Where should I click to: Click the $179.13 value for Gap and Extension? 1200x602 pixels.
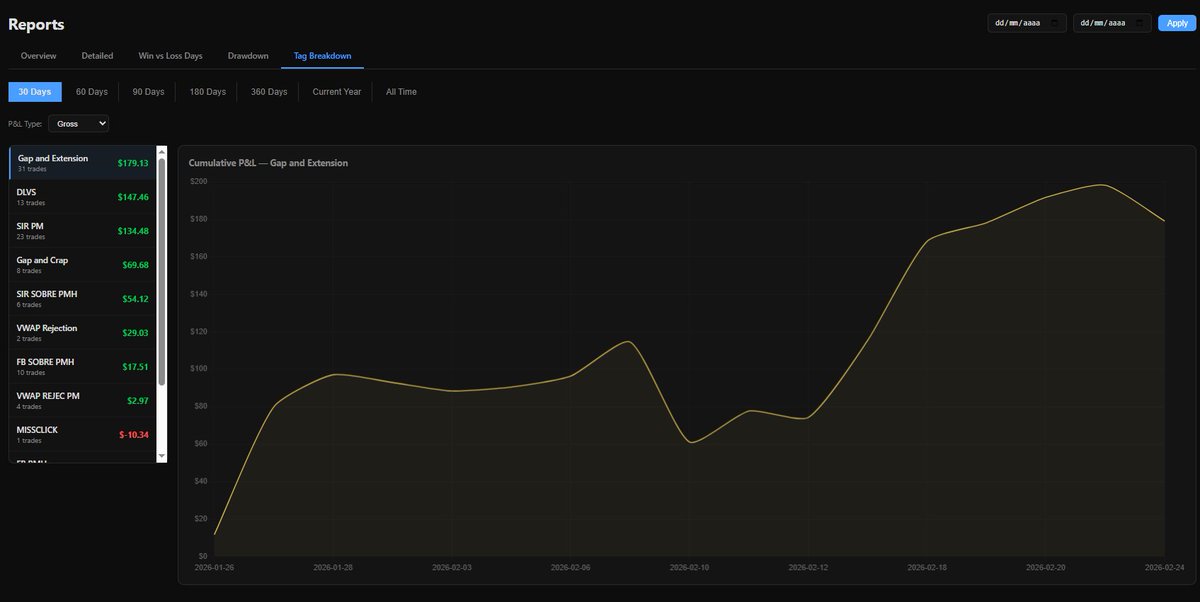click(x=132, y=163)
